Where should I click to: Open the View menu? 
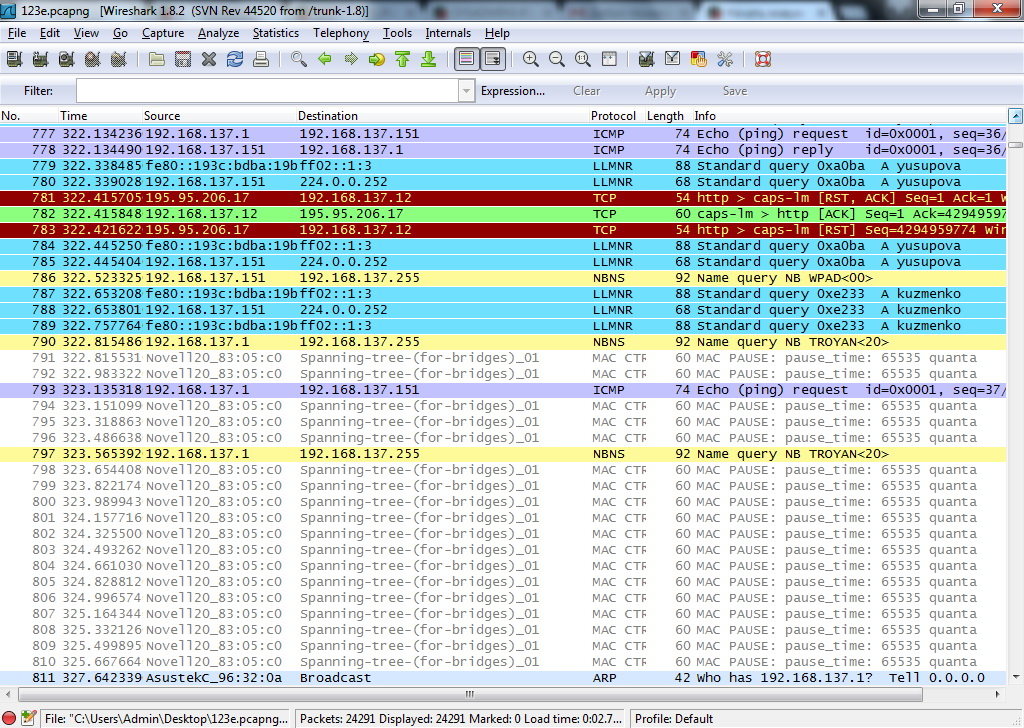[x=86, y=33]
